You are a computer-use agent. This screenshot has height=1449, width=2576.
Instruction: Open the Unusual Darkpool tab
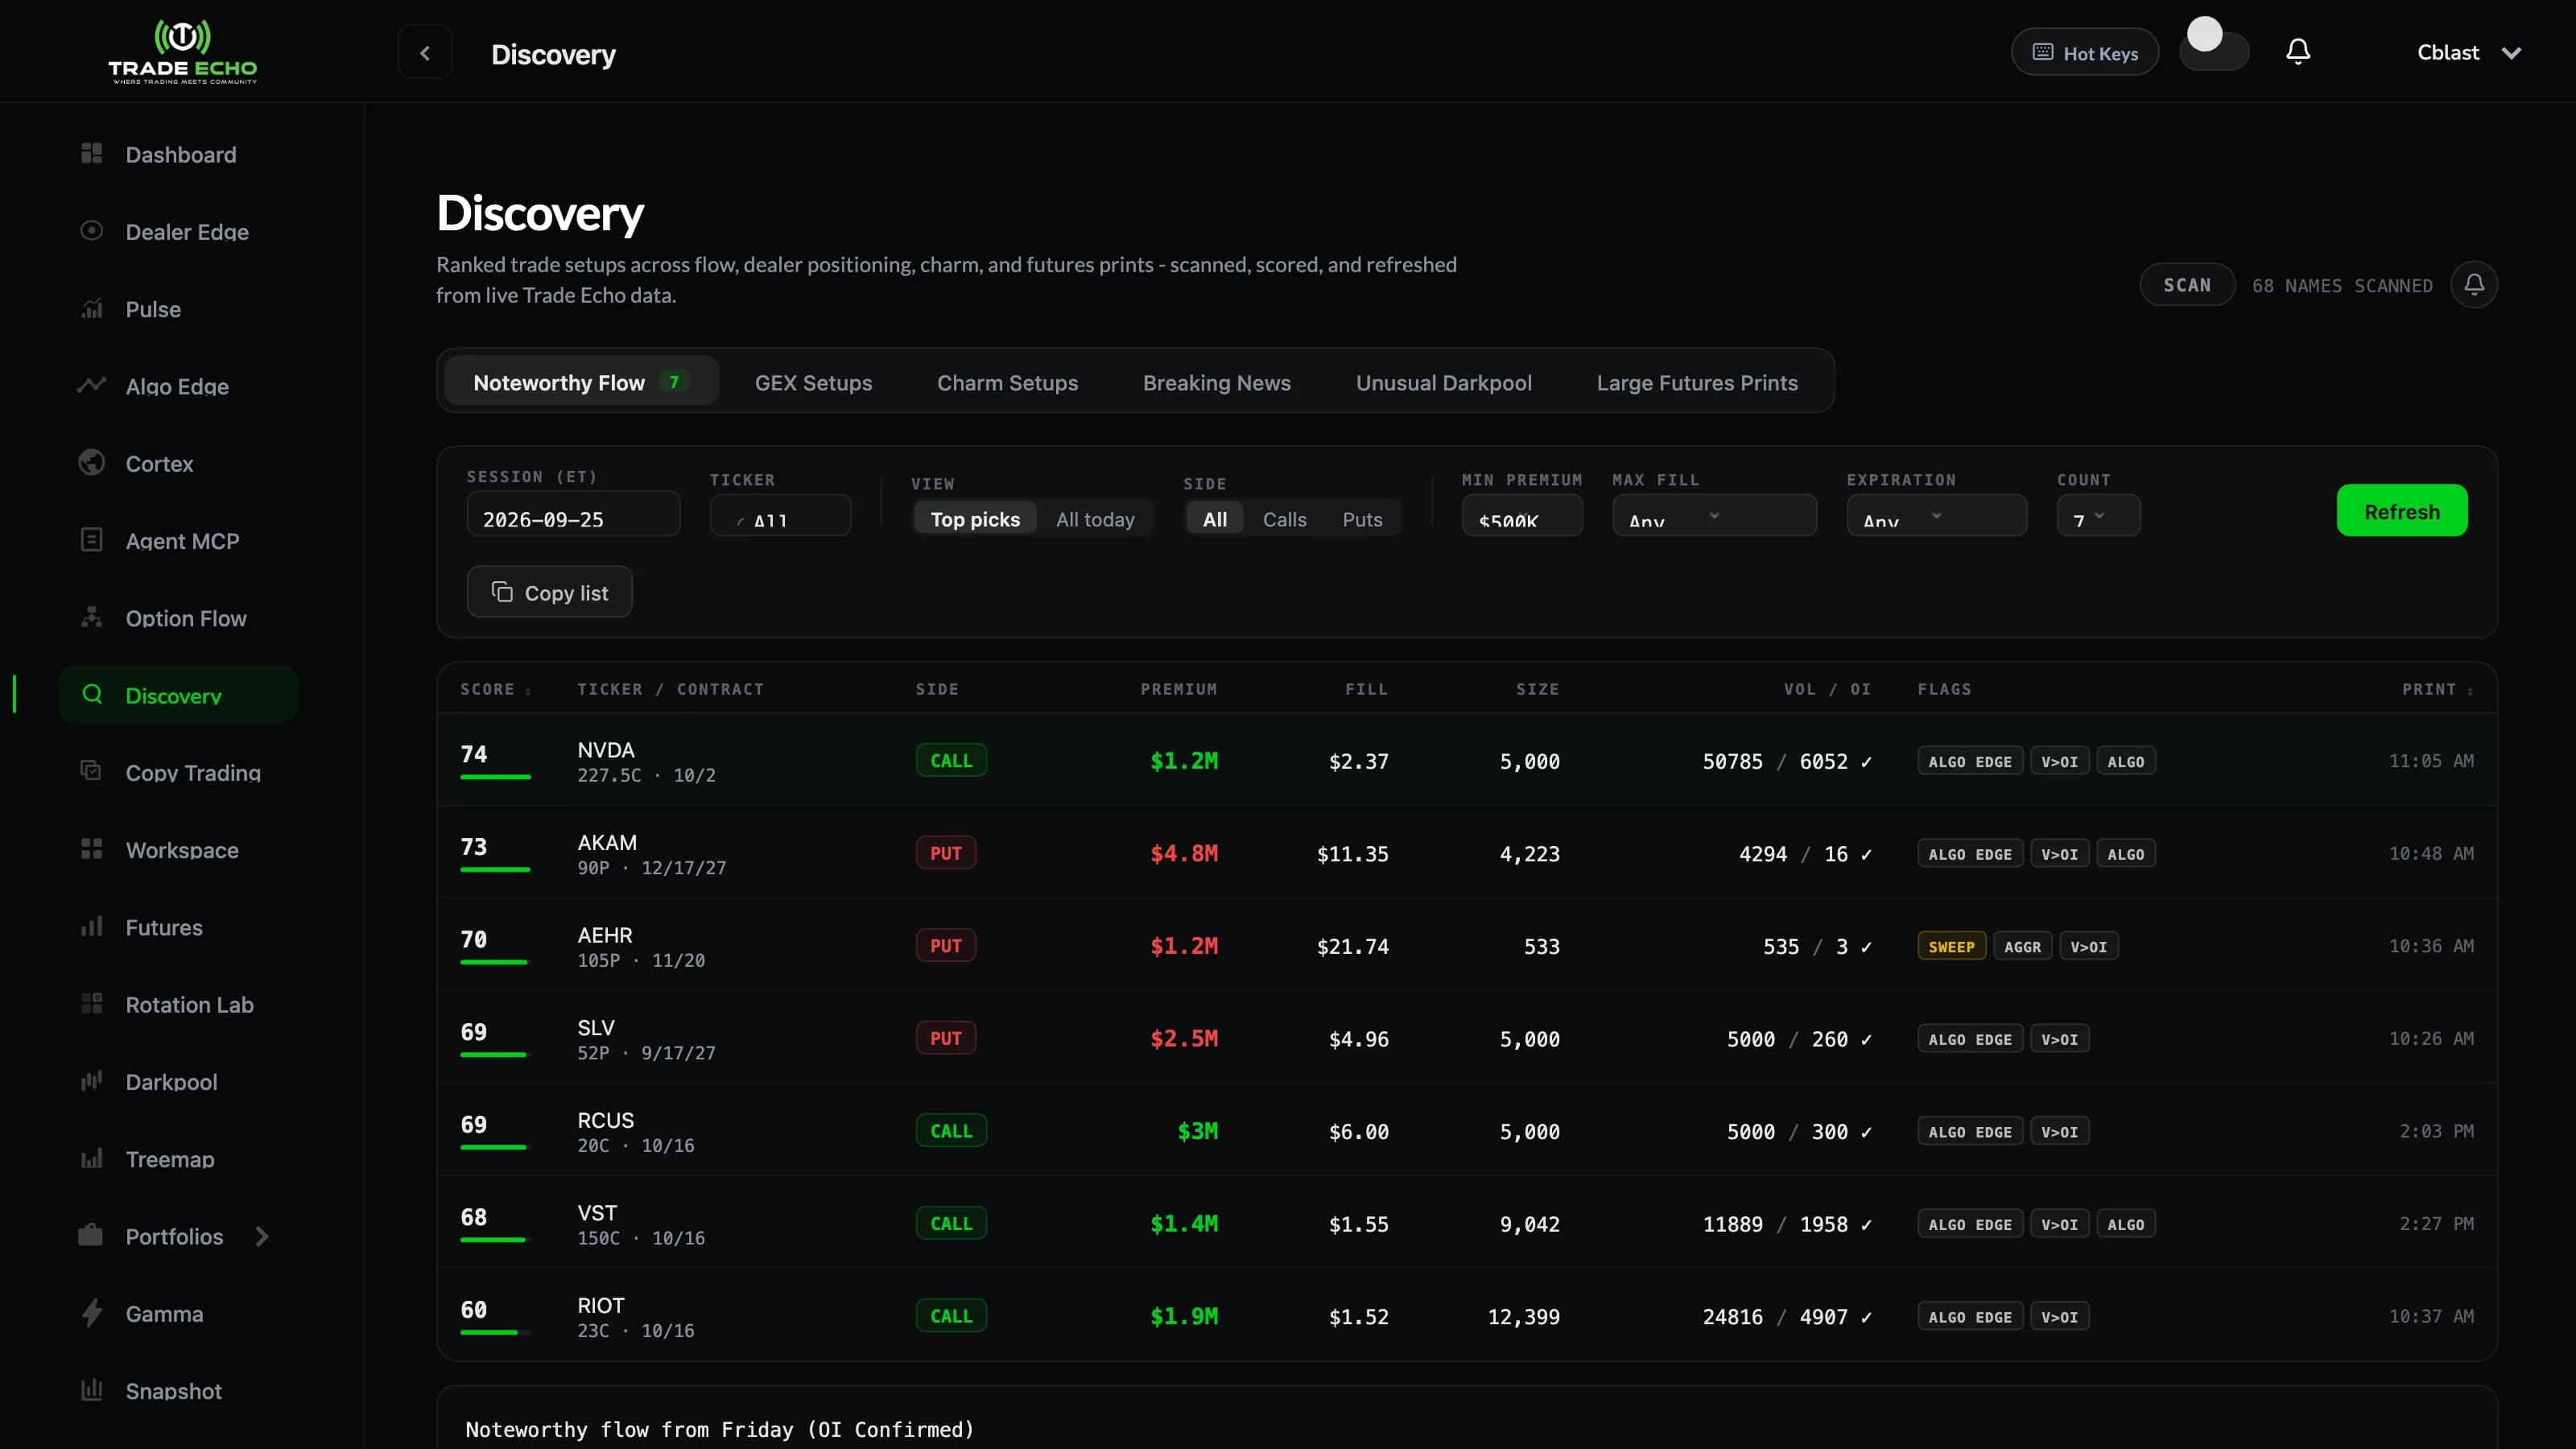coord(1443,382)
